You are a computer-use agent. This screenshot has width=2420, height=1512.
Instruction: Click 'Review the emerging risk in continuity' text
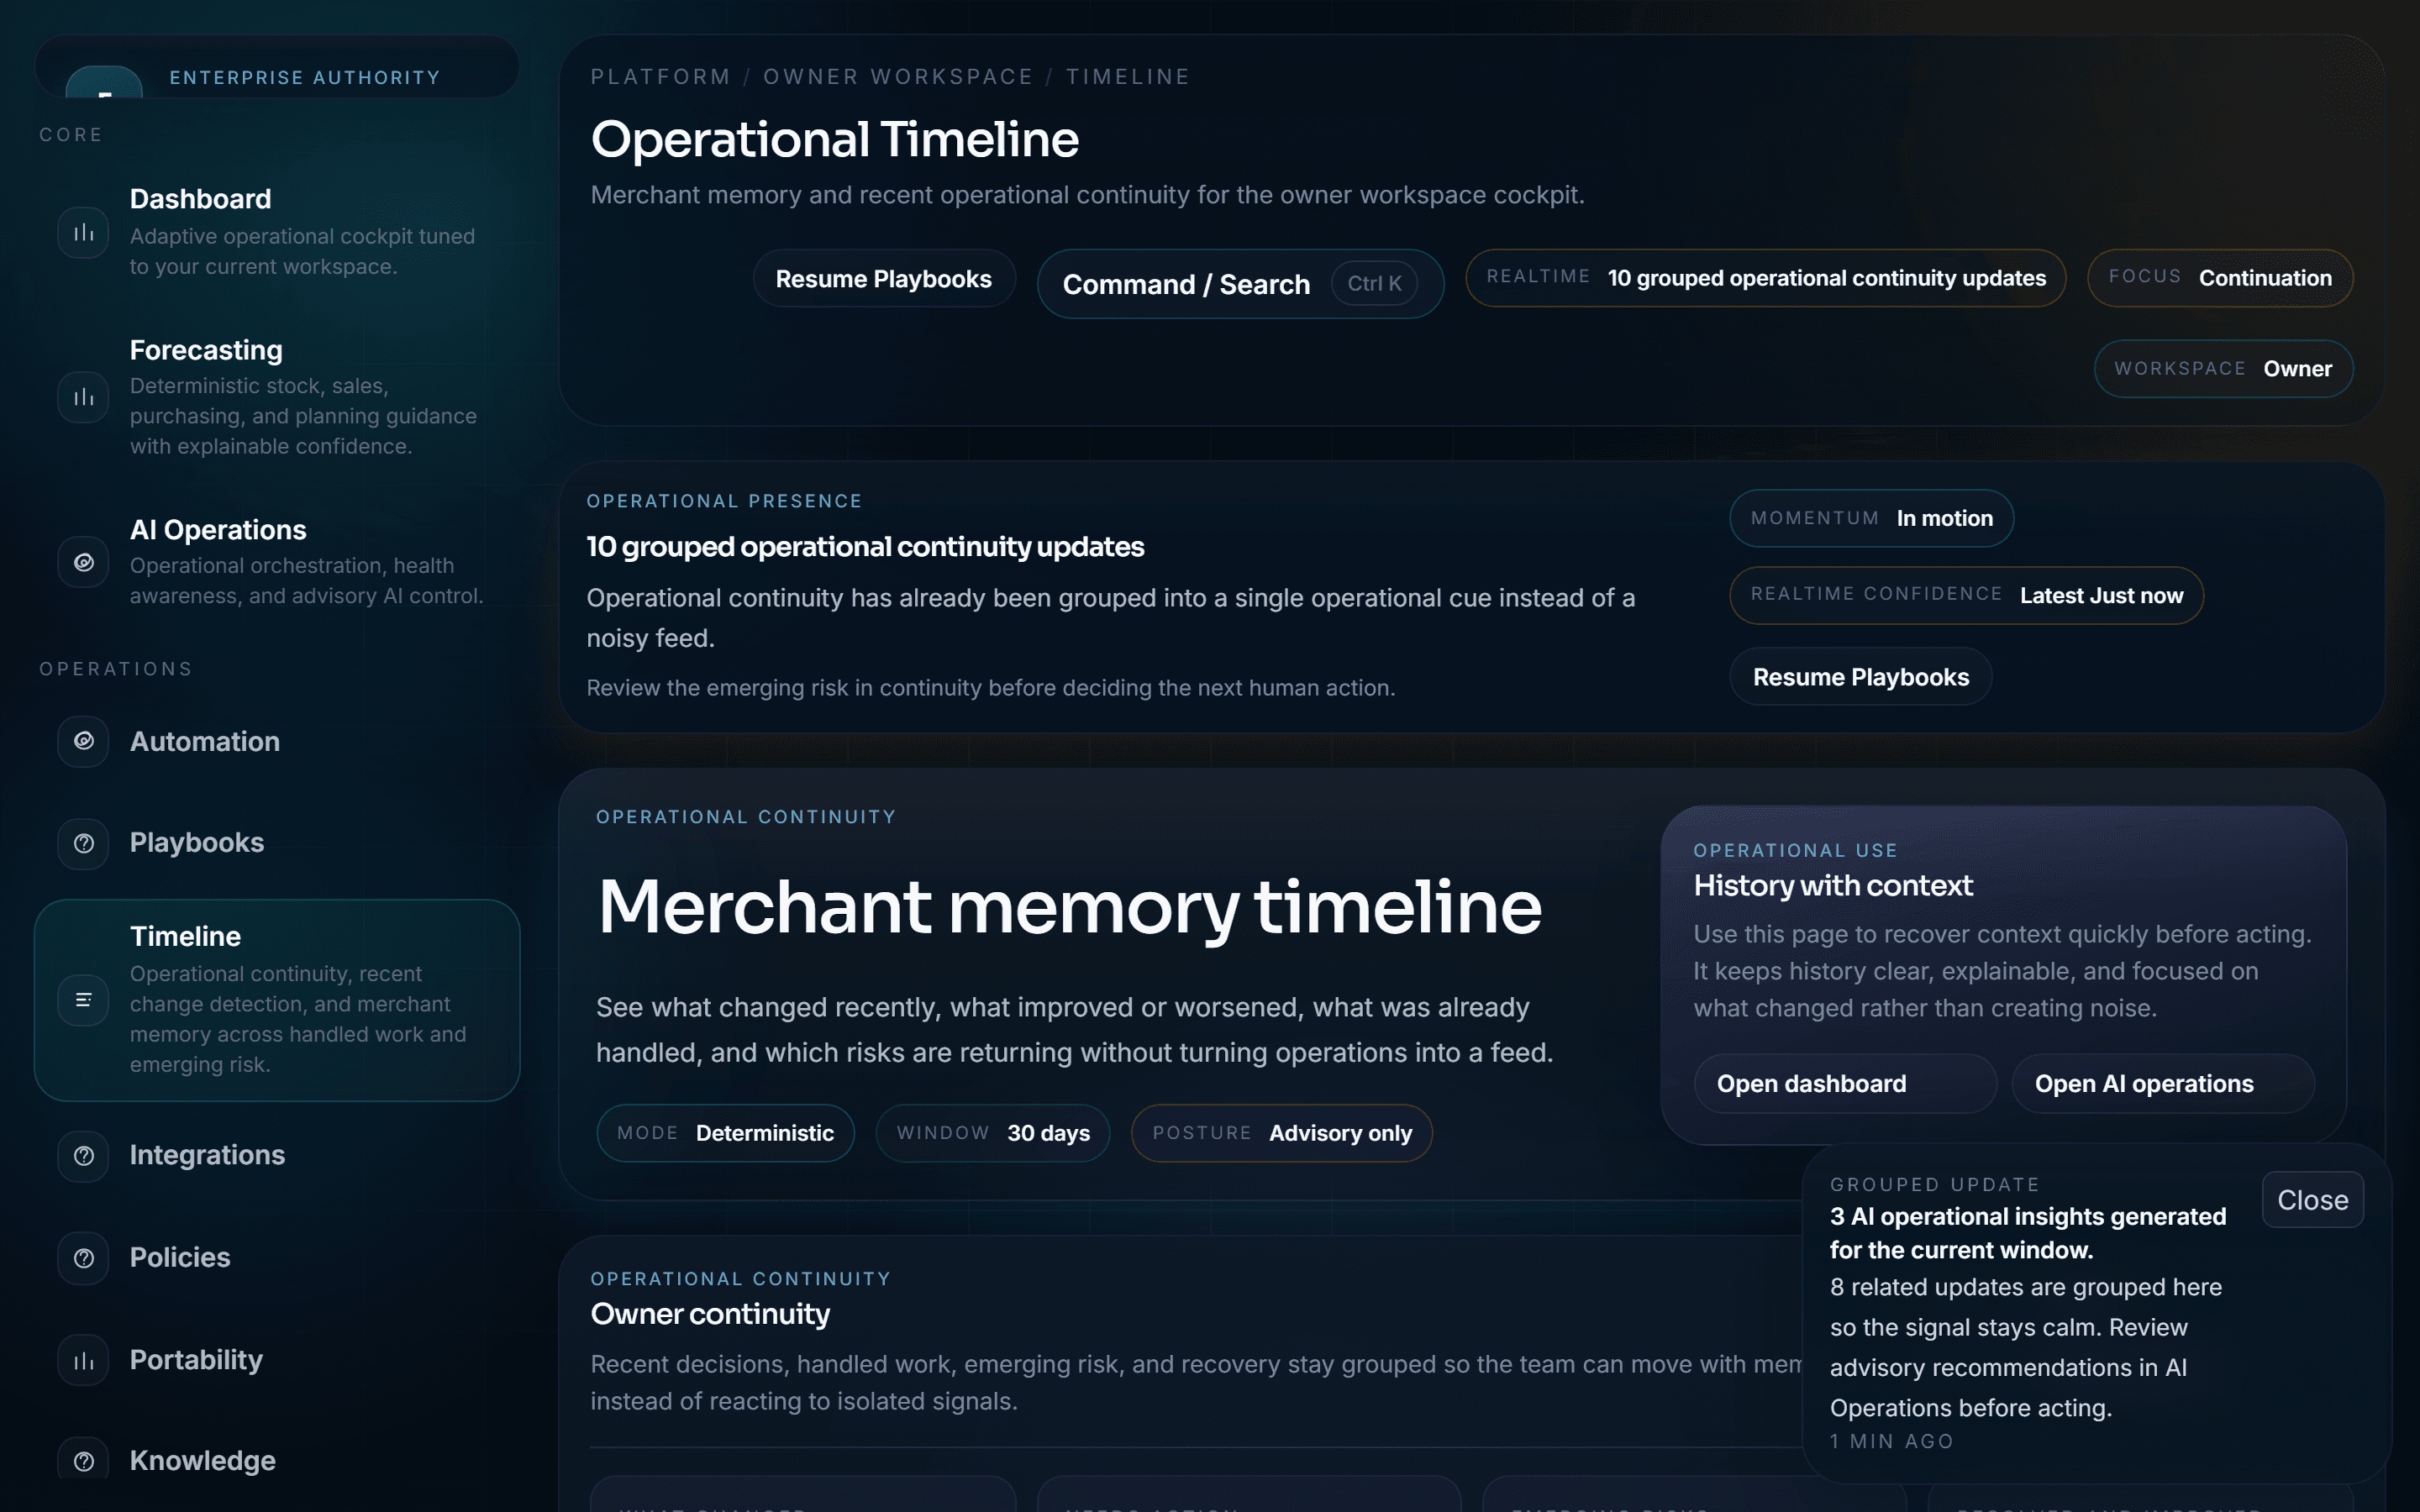pos(991,688)
